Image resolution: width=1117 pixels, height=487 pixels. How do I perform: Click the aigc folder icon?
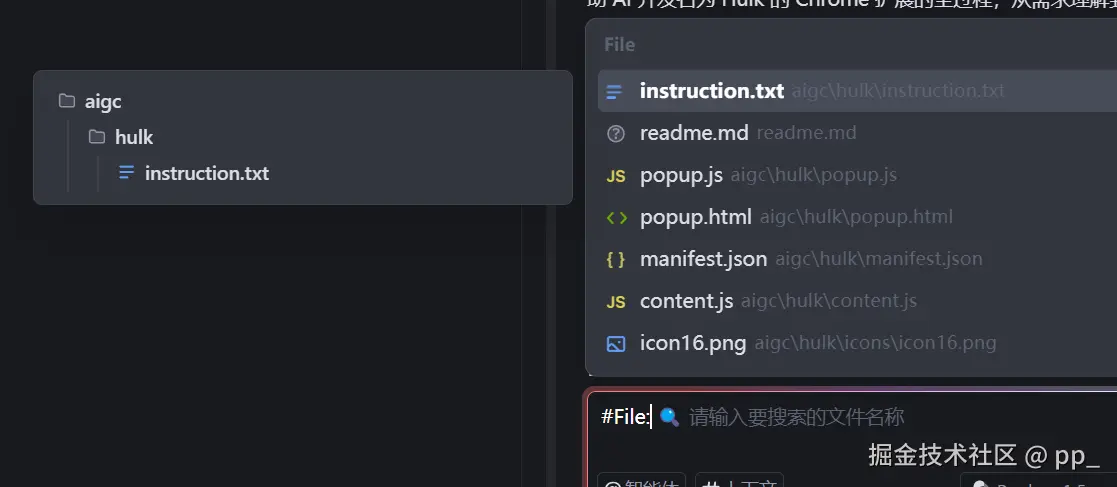(x=67, y=101)
